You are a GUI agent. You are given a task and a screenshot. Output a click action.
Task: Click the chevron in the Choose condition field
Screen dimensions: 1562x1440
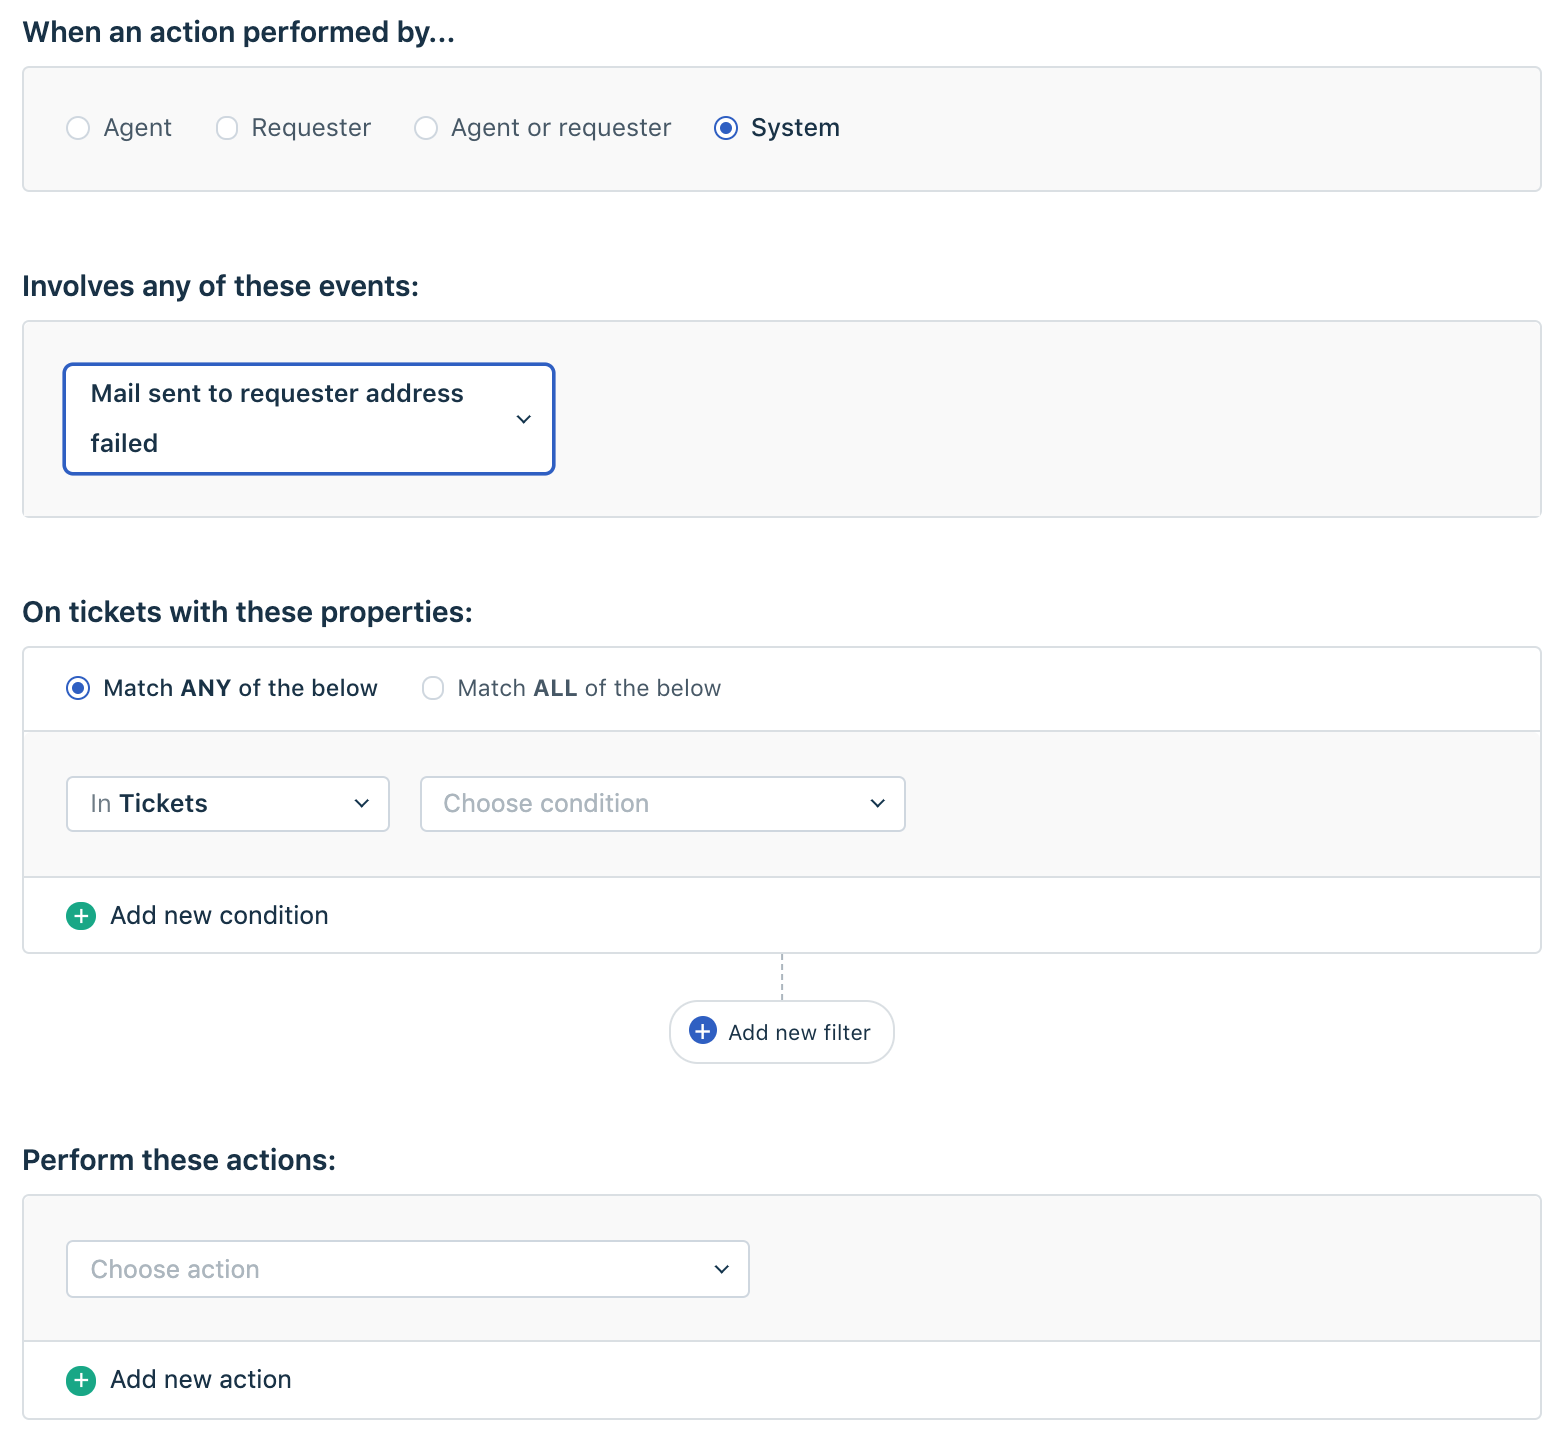click(877, 804)
